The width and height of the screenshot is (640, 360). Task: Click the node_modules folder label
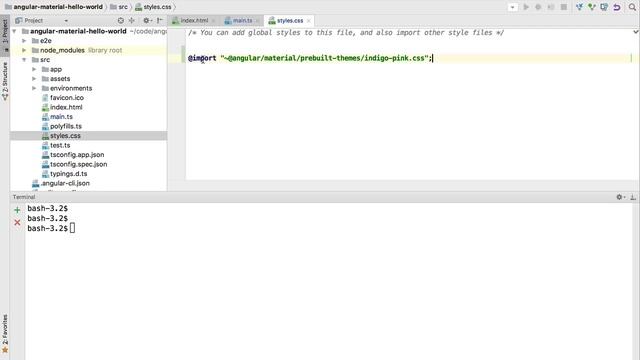[x=62, y=50]
